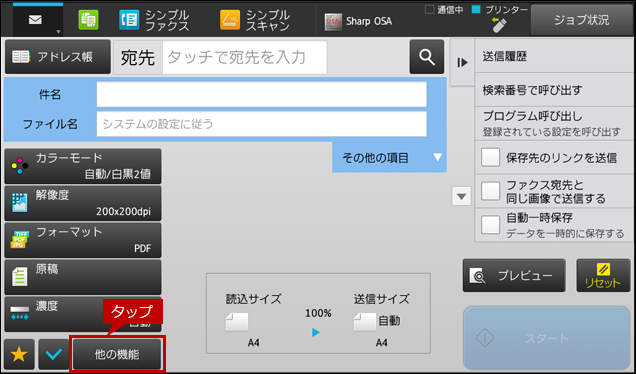Open 原稿 original setting
Image resolution: width=636 pixels, height=374 pixels.
tap(83, 277)
